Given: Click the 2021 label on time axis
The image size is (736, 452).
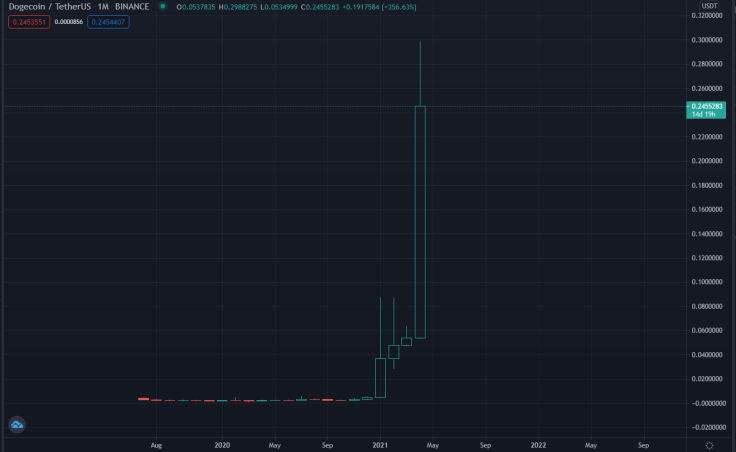Looking at the screenshot, I should tap(380, 445).
